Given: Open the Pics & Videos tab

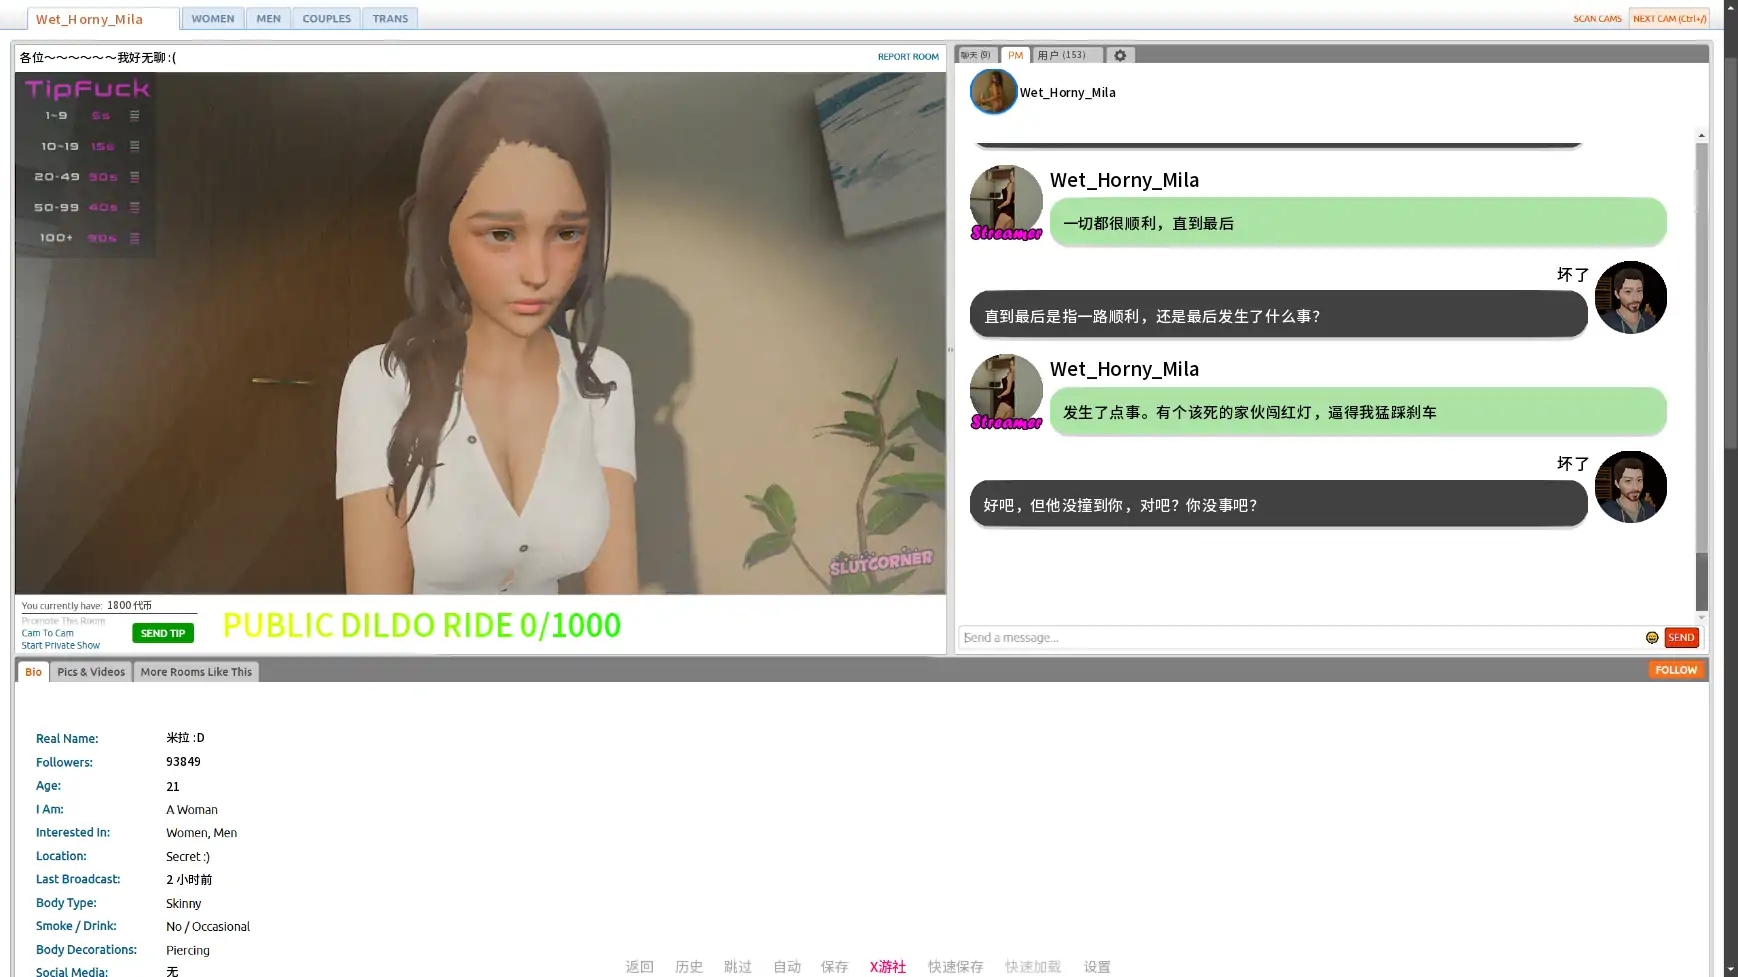Looking at the screenshot, I should tap(91, 672).
